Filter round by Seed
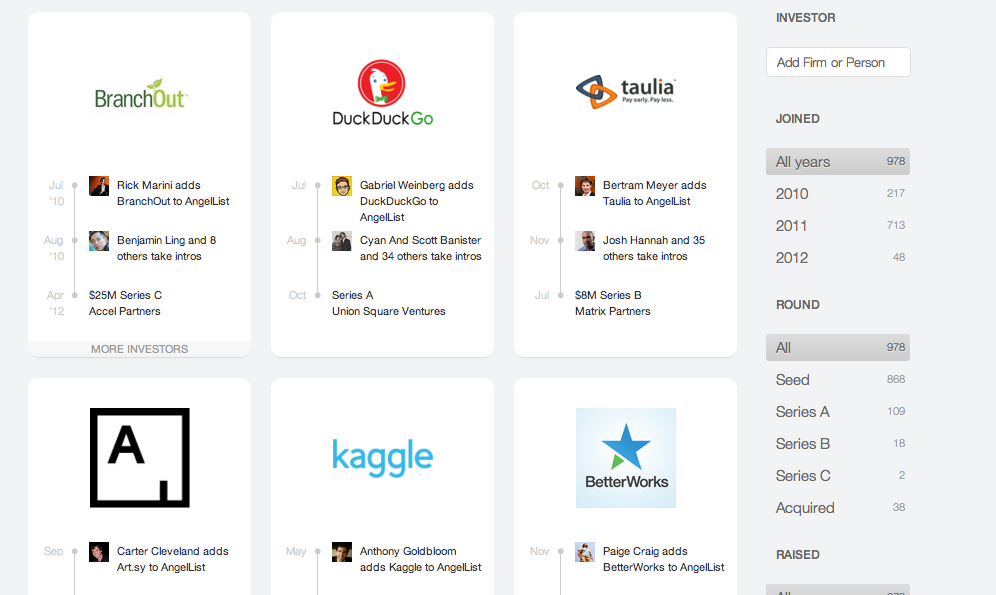Screen dimensions: 996x595 click(x=838, y=380)
